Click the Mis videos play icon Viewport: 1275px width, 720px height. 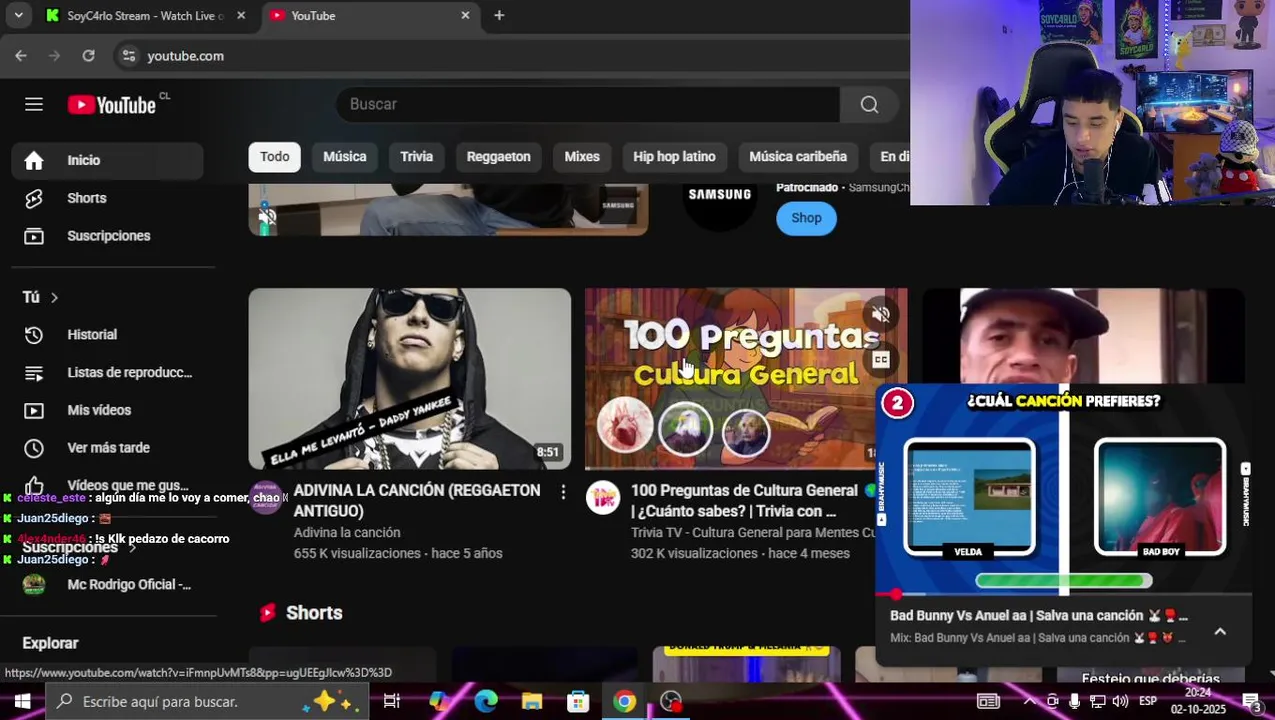point(34,410)
